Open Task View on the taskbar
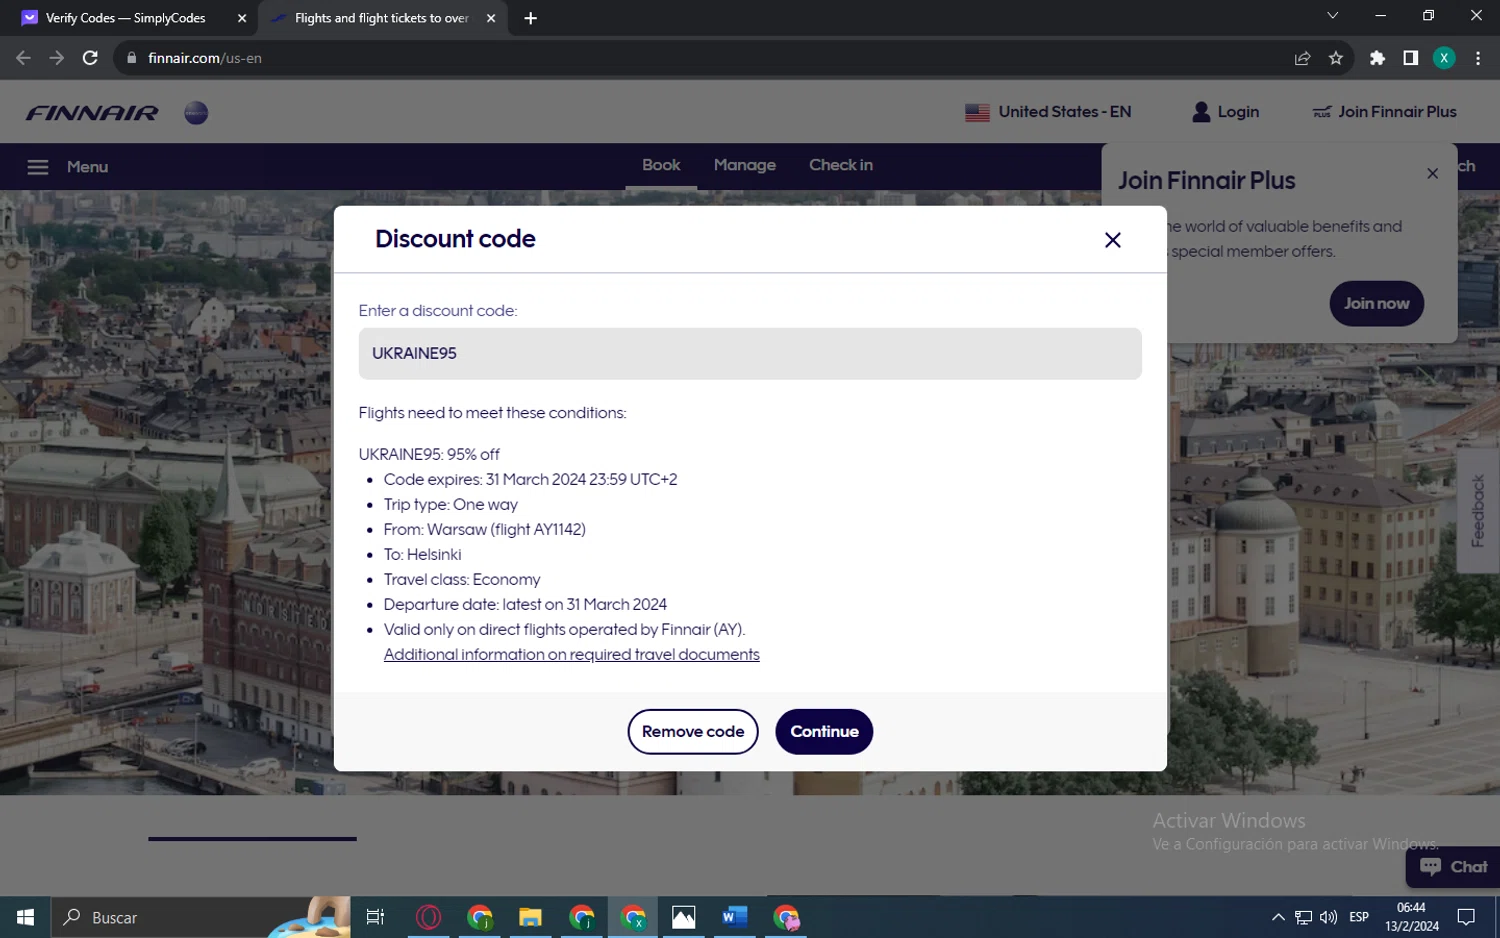This screenshot has width=1500, height=938. coord(375,917)
